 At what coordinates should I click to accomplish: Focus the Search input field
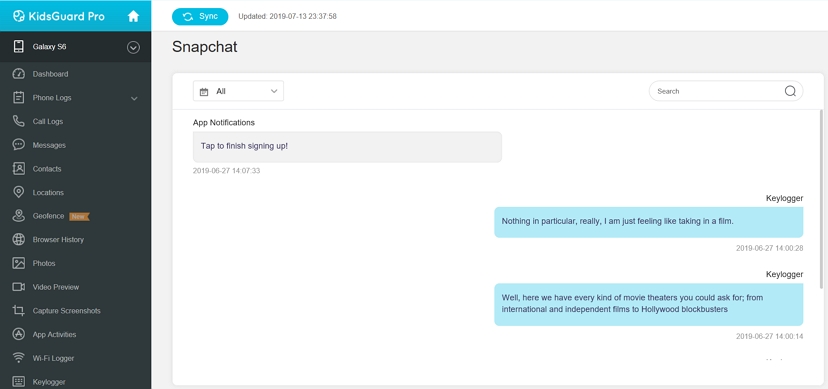pos(718,91)
